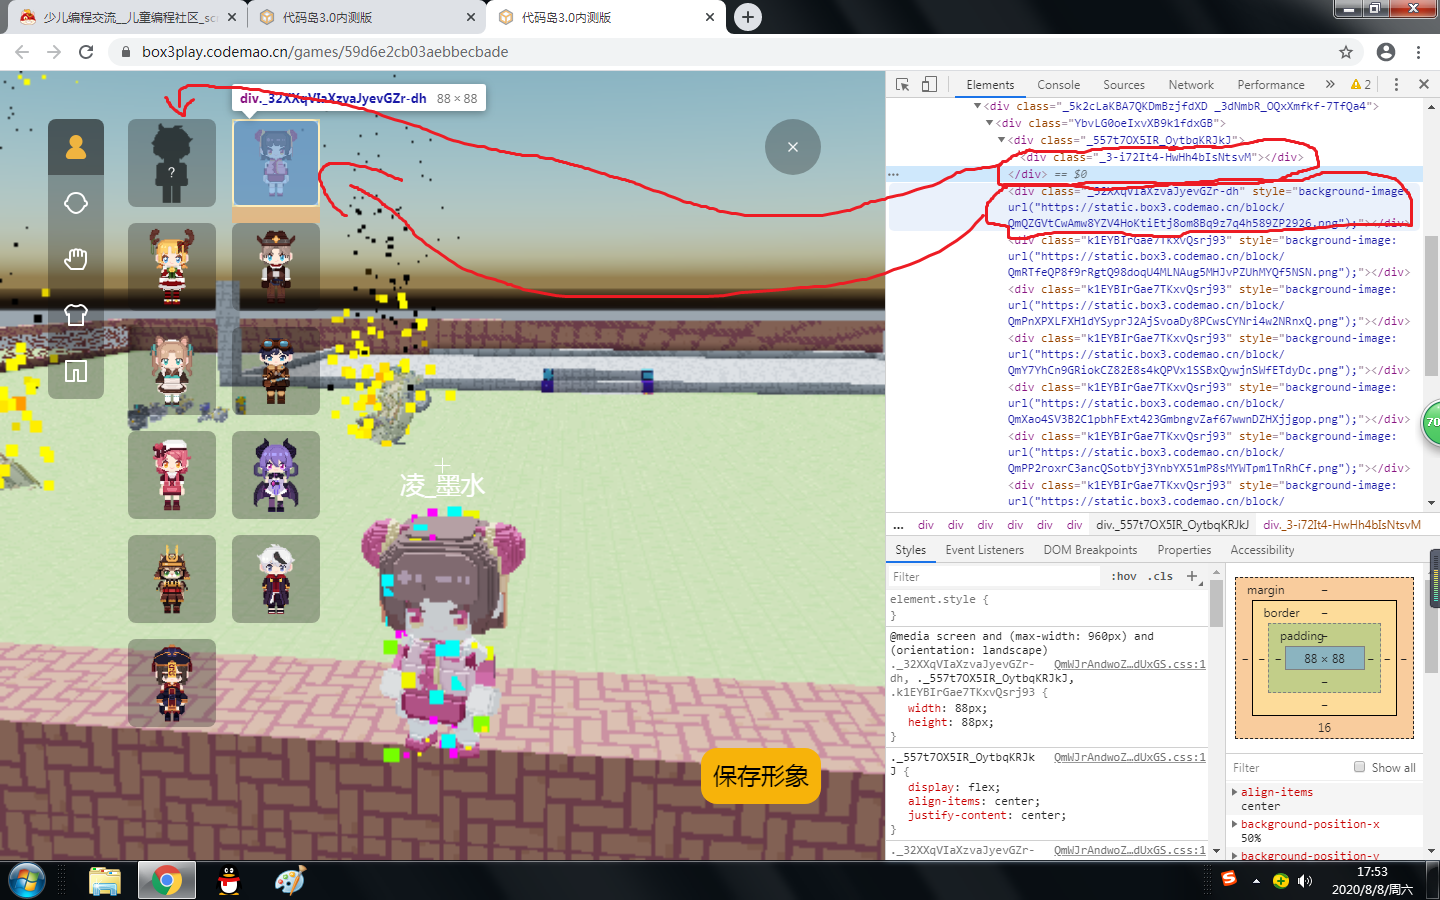This screenshot has height=900, width=1440.
Task: Collapse the _5k2cLaKBA7QKDmBzjfdXD div node
Action: coord(977,106)
